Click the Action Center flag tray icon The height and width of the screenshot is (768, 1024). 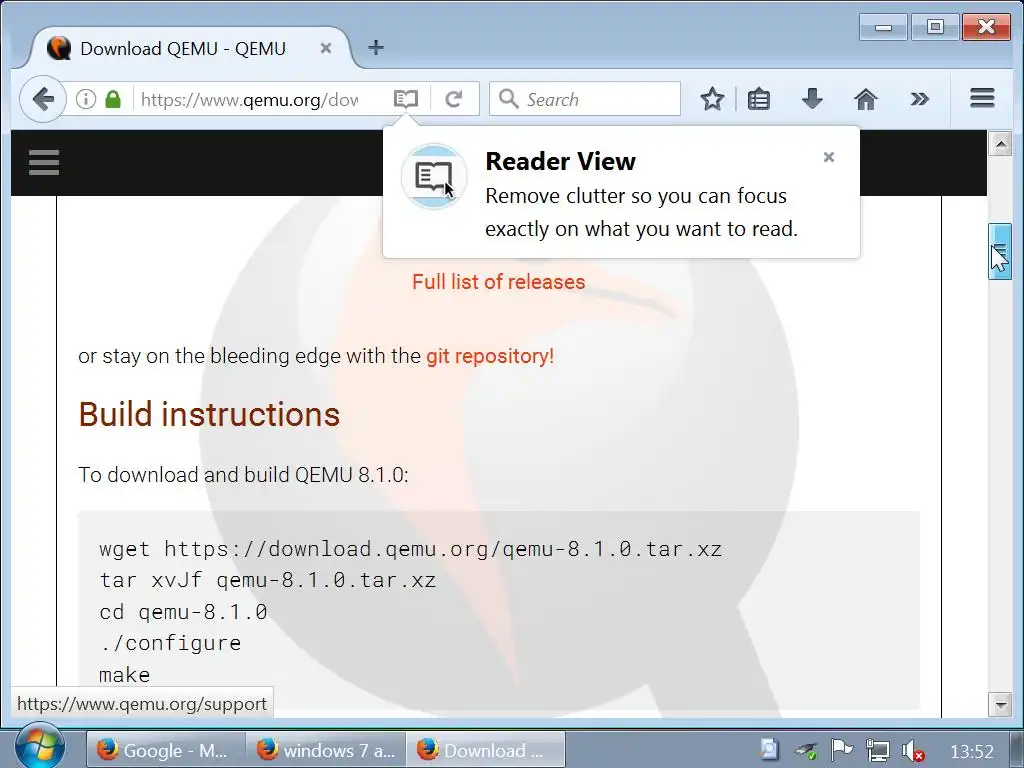(x=842, y=750)
